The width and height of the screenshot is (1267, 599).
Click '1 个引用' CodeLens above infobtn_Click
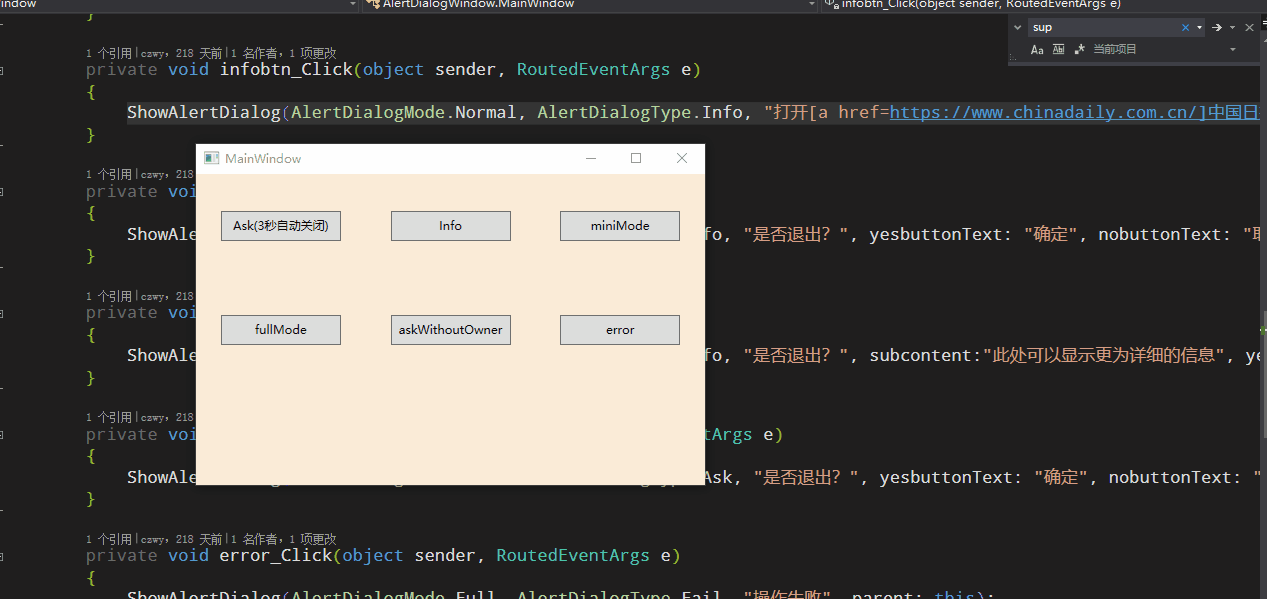109,53
